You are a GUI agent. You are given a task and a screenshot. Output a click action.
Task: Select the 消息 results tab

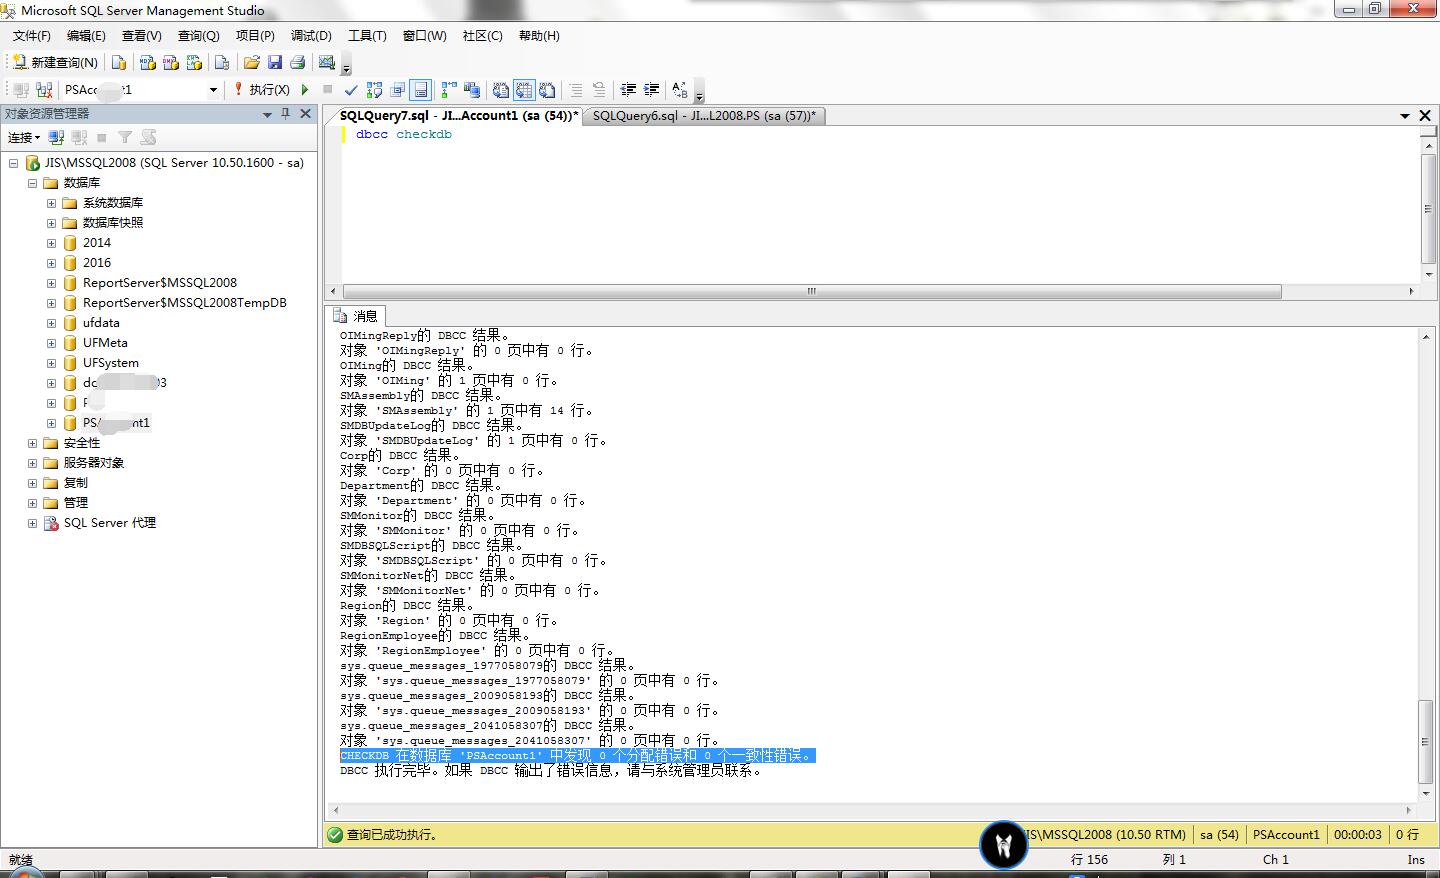tap(356, 316)
